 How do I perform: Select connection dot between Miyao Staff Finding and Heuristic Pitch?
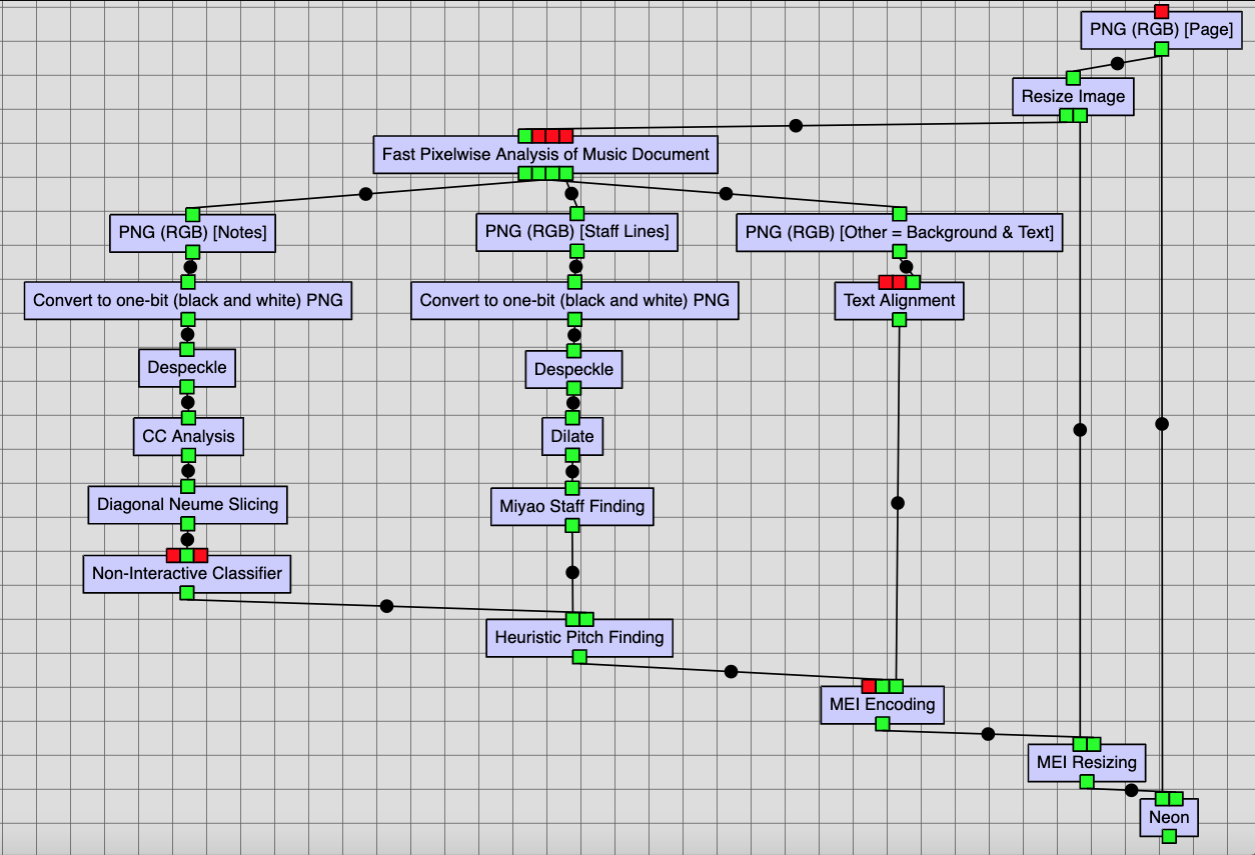572,573
